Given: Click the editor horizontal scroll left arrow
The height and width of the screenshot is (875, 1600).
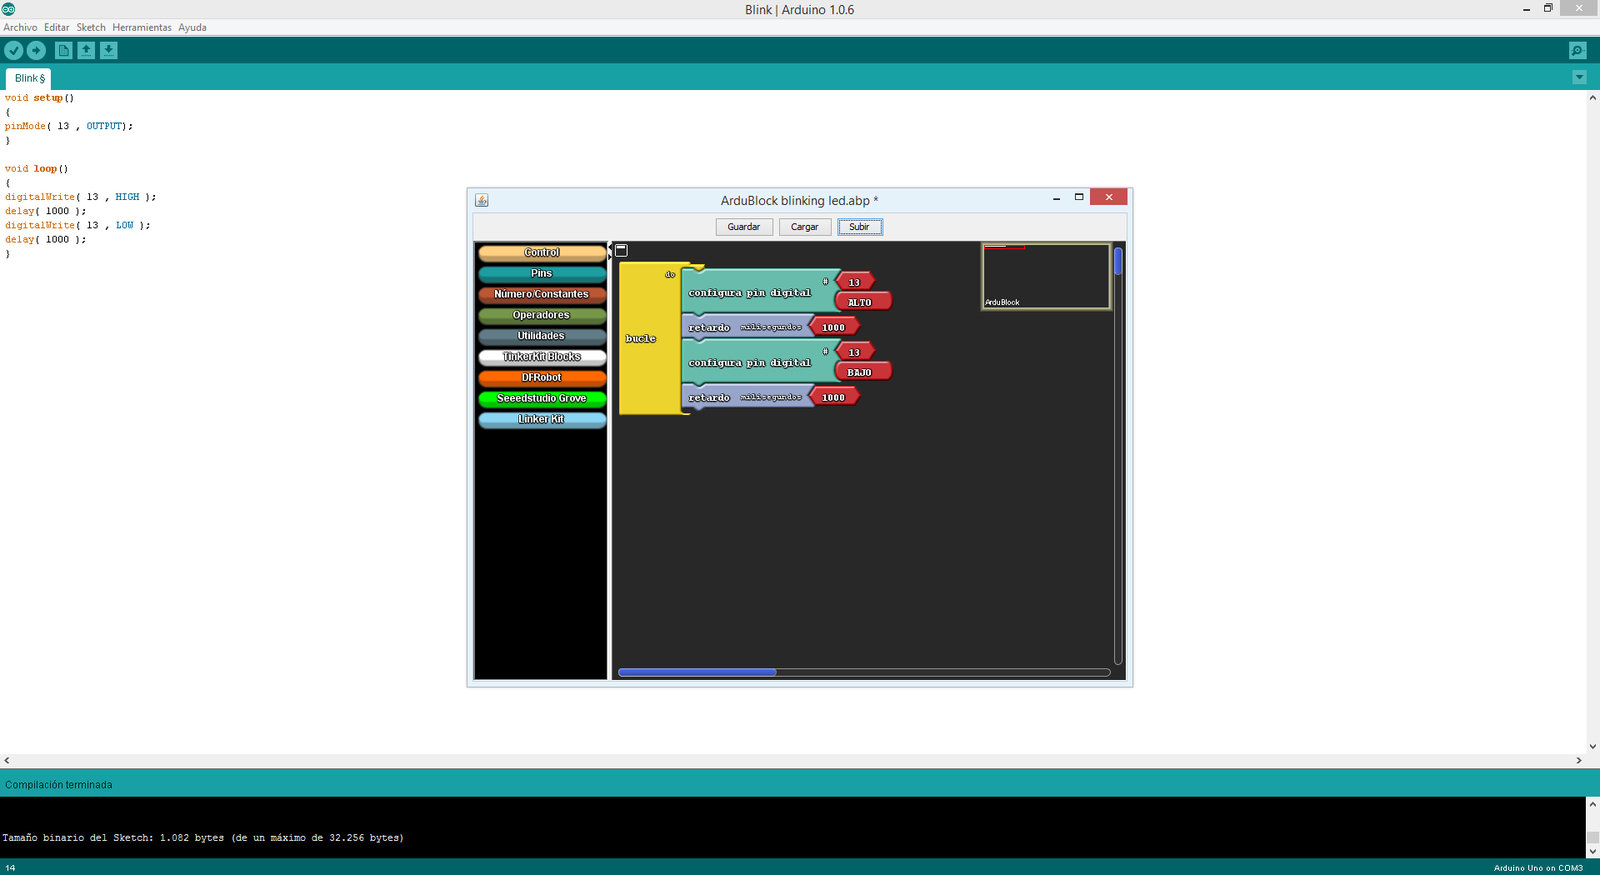Looking at the screenshot, I should [7, 760].
